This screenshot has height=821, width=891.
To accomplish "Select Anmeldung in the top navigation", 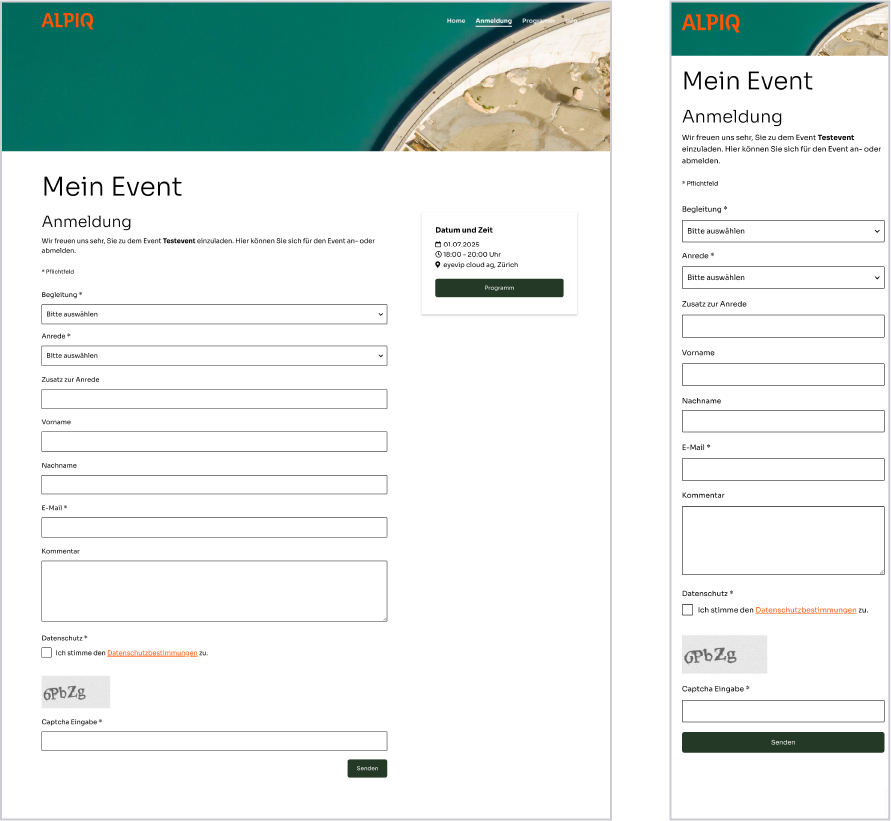I will (x=493, y=21).
